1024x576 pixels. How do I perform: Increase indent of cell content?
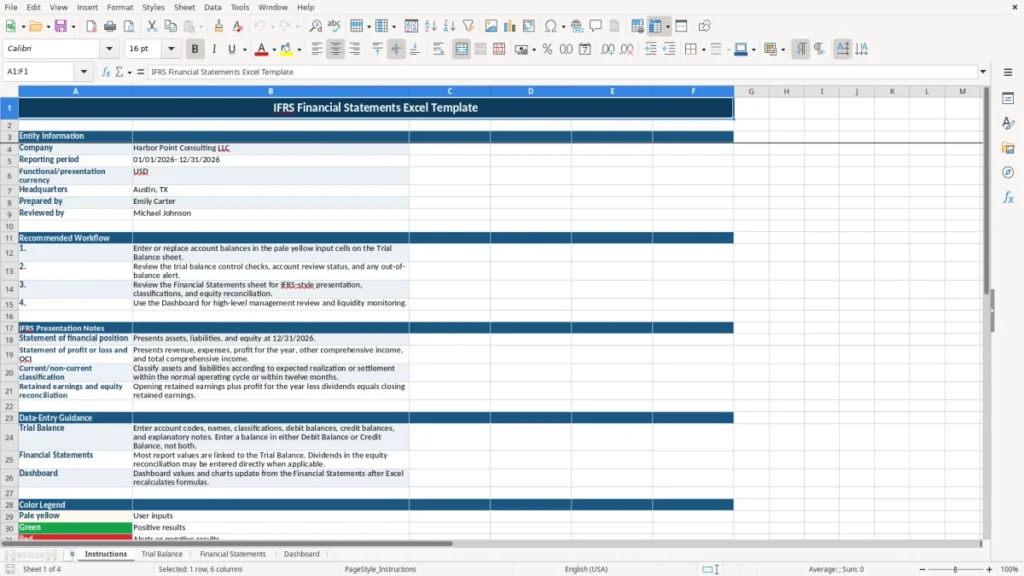pos(650,49)
